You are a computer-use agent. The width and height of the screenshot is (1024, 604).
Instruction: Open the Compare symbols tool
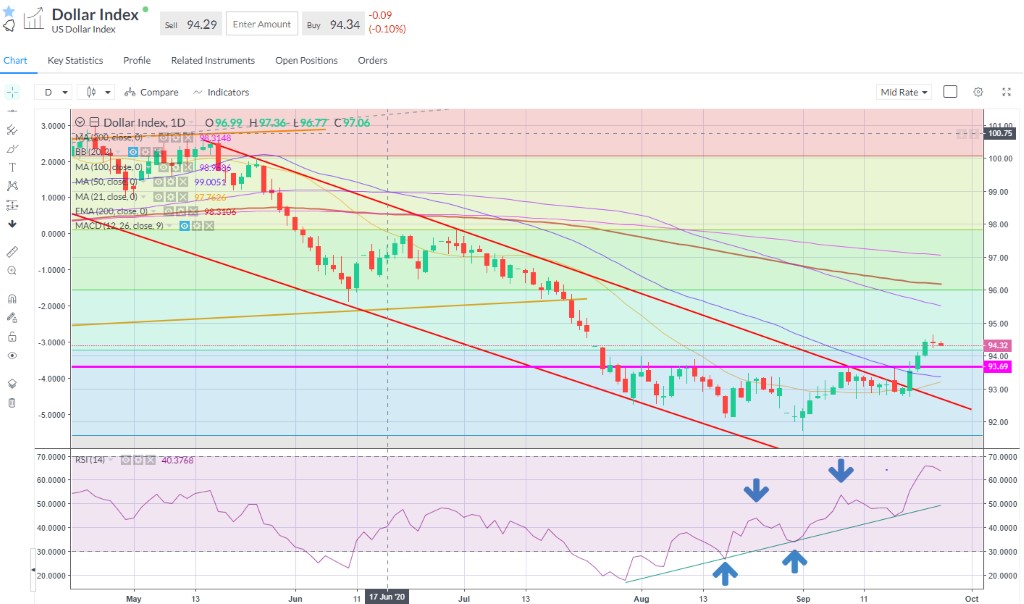152,92
